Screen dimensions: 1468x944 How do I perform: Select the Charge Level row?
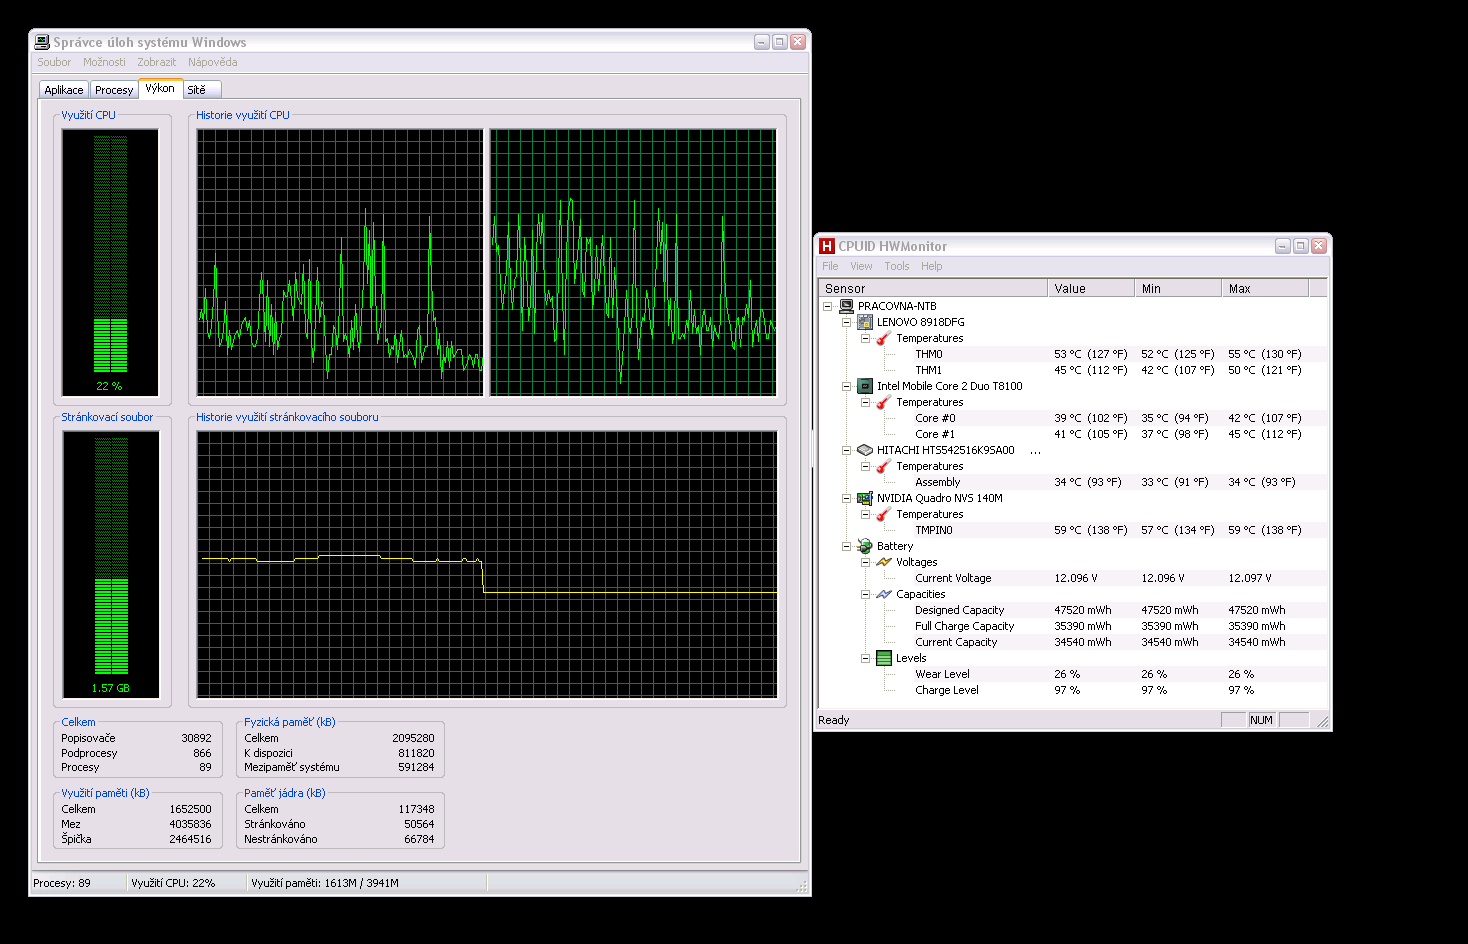pyautogui.click(x=1074, y=690)
